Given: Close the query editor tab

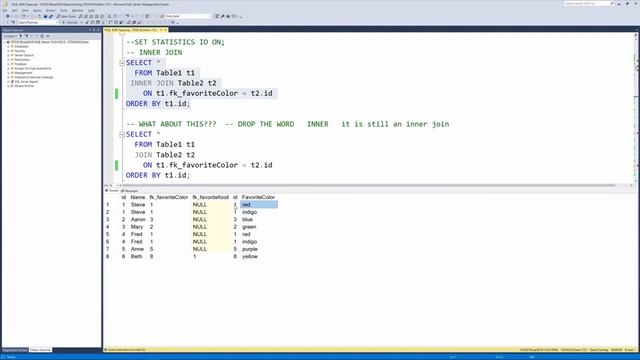Looking at the screenshot, I should click(x=165, y=30).
